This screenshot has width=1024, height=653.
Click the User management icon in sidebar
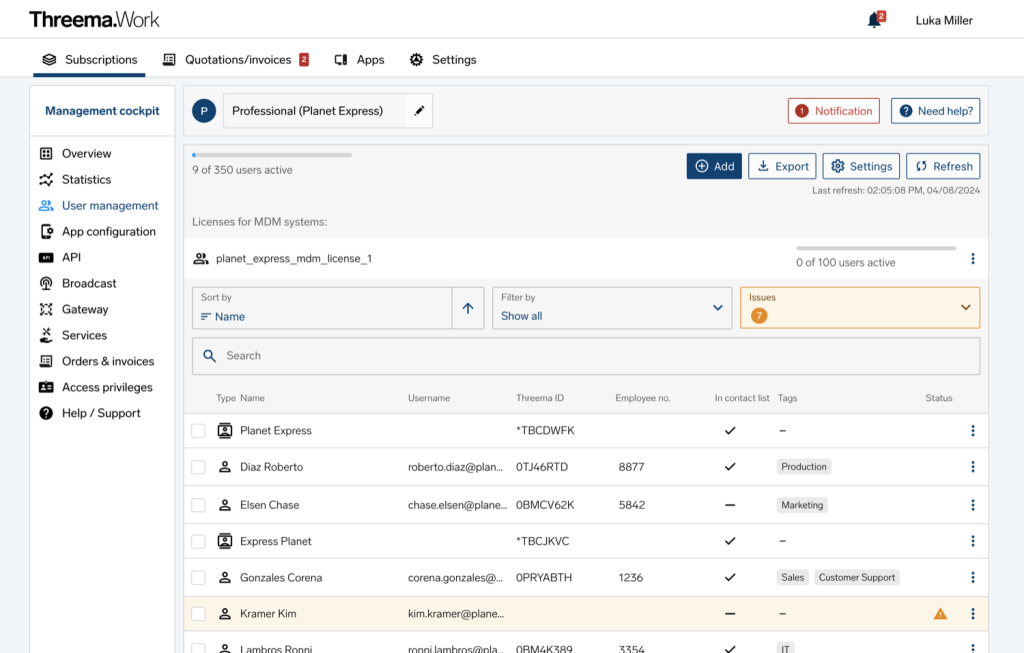coord(44,205)
